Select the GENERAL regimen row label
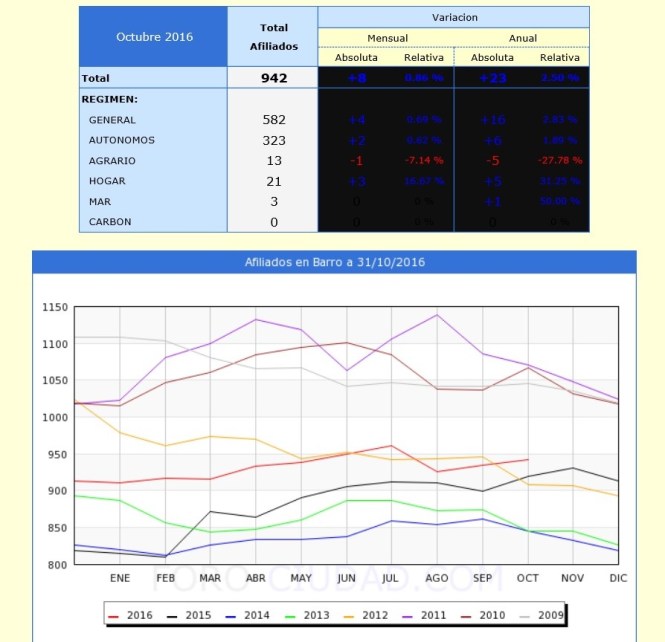 click(x=112, y=120)
